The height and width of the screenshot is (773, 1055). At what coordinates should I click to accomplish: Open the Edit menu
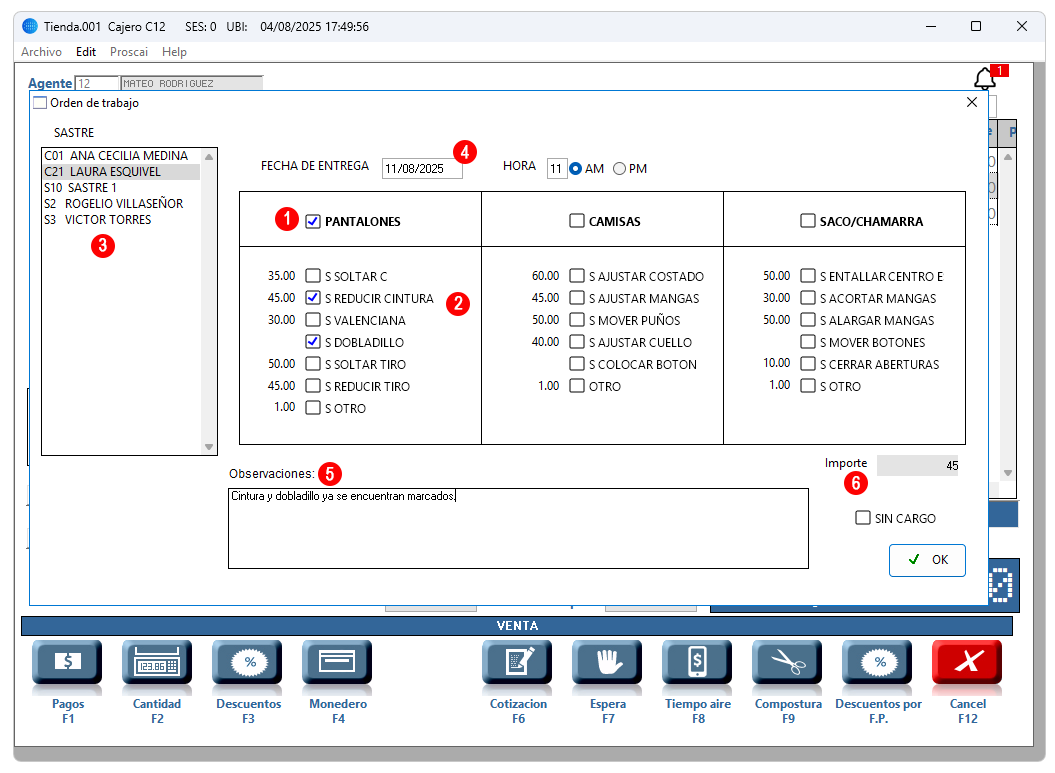point(85,52)
